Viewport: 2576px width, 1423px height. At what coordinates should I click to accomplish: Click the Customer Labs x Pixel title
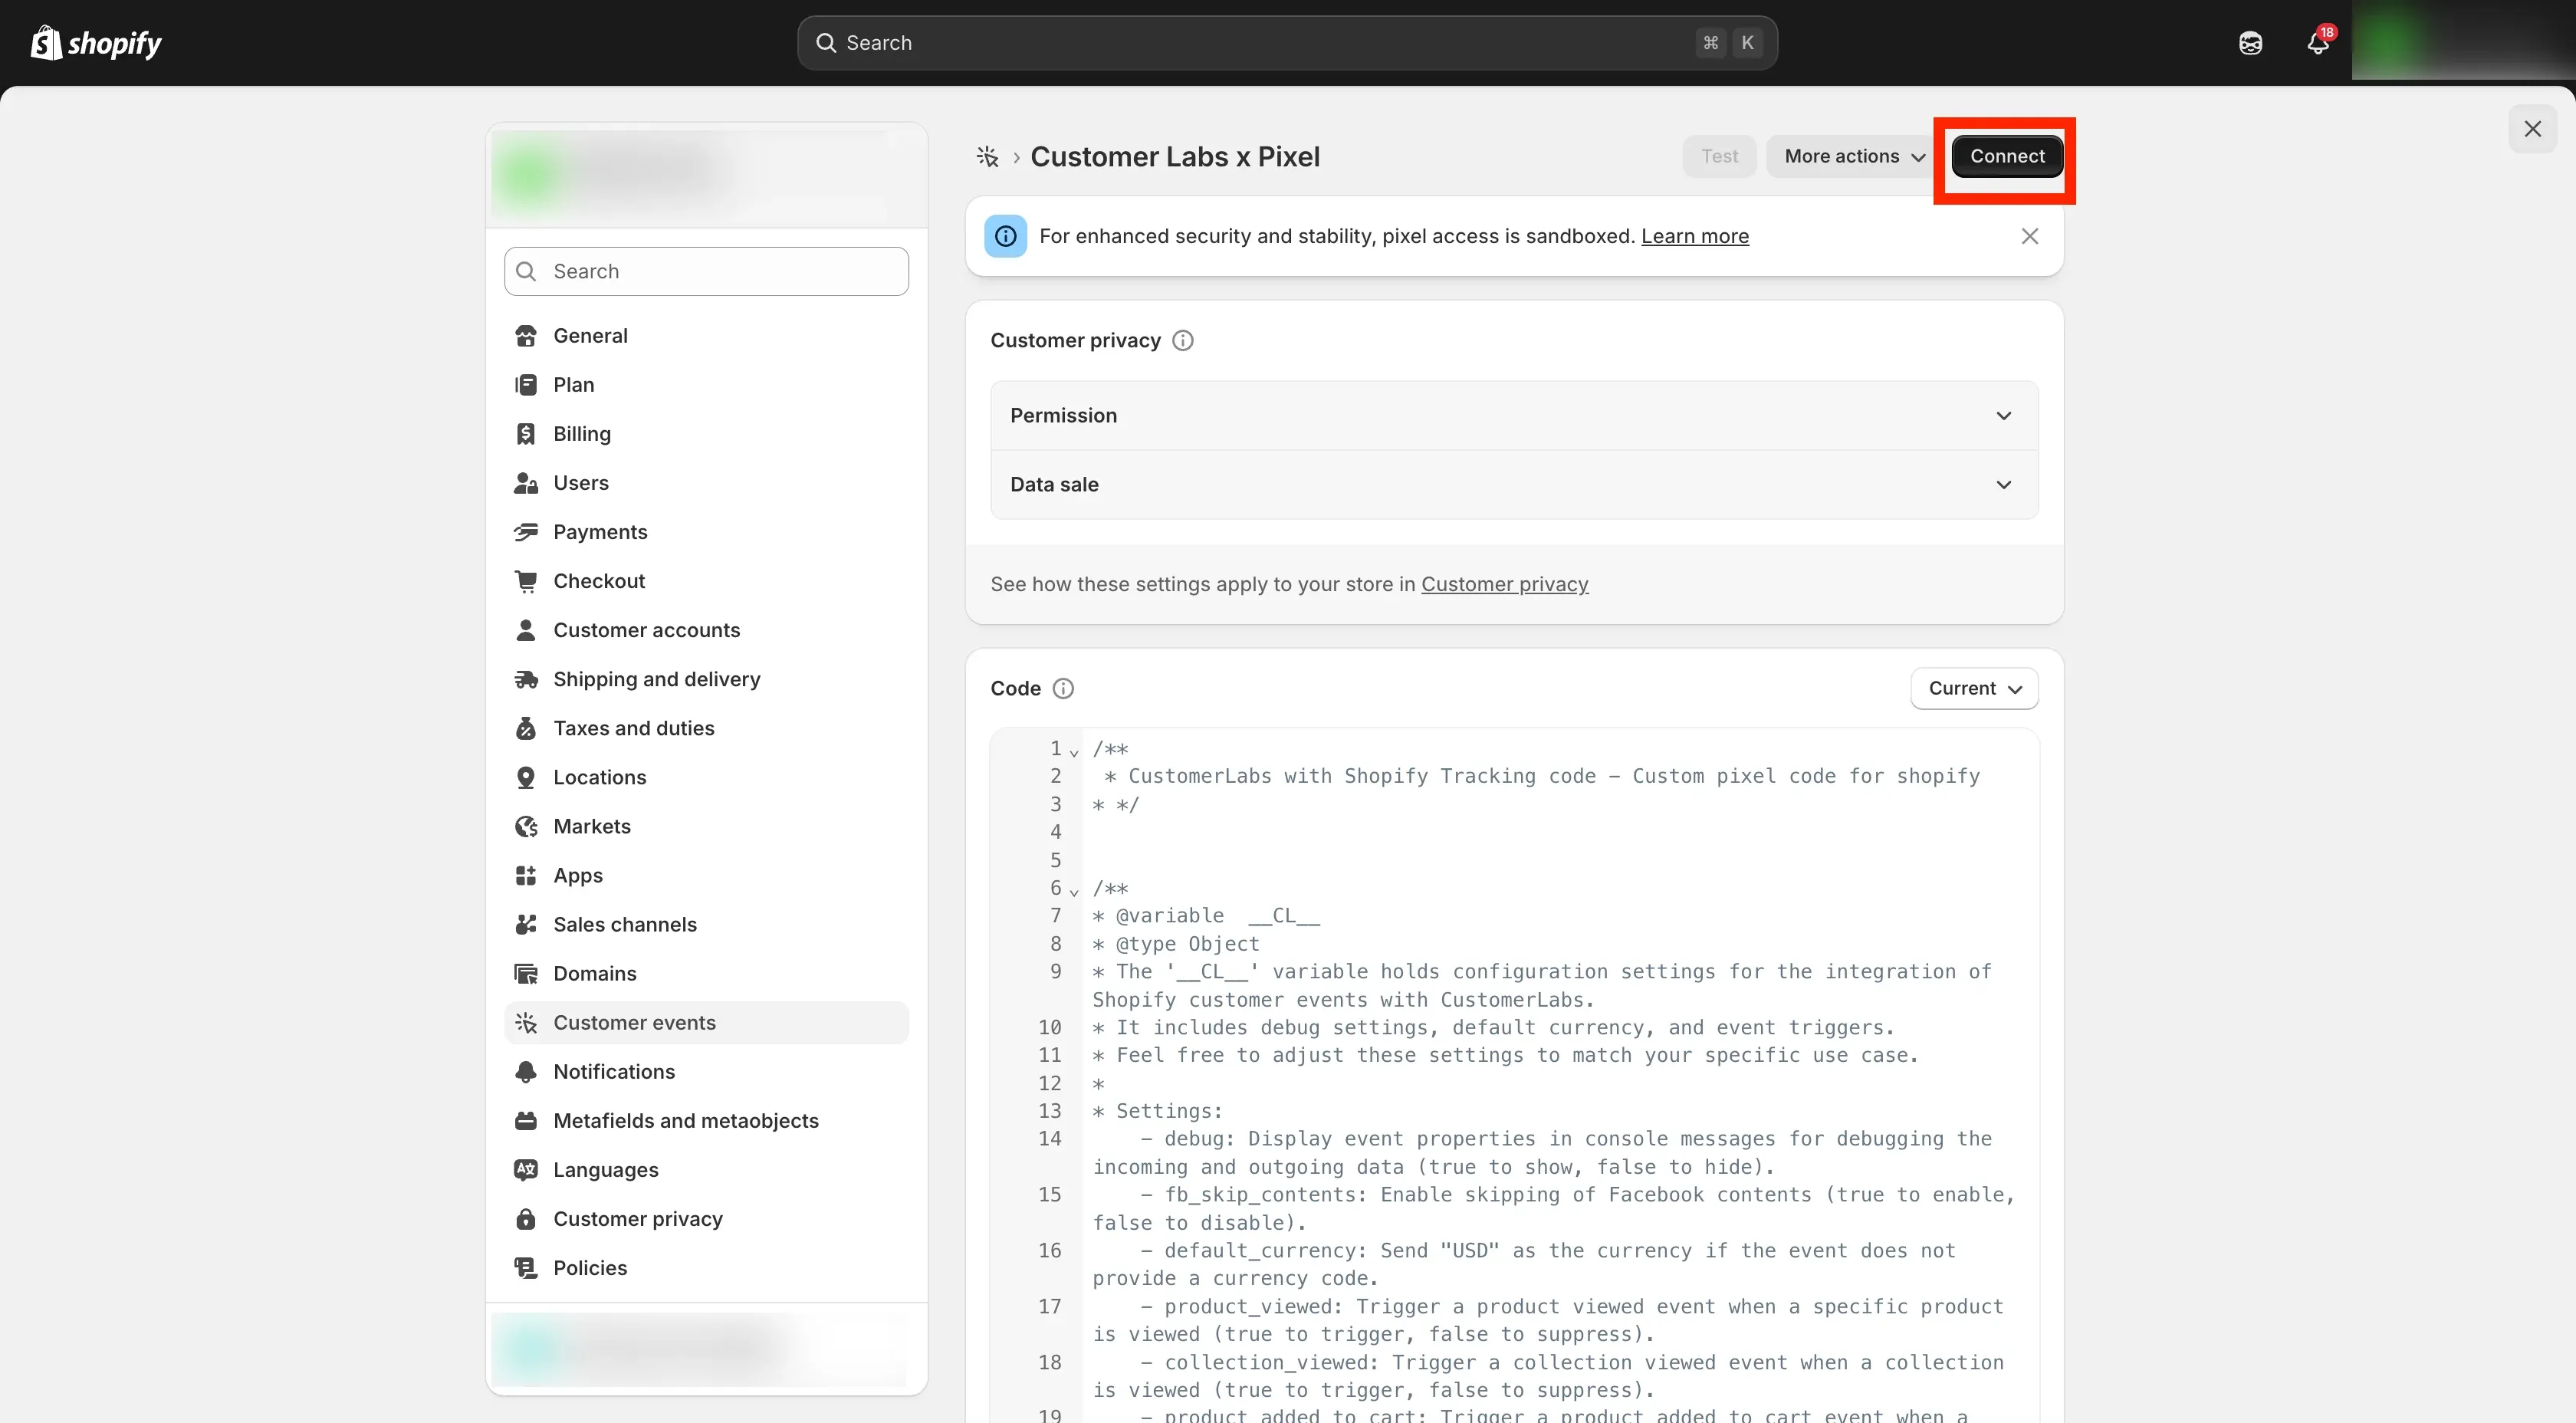point(1175,157)
